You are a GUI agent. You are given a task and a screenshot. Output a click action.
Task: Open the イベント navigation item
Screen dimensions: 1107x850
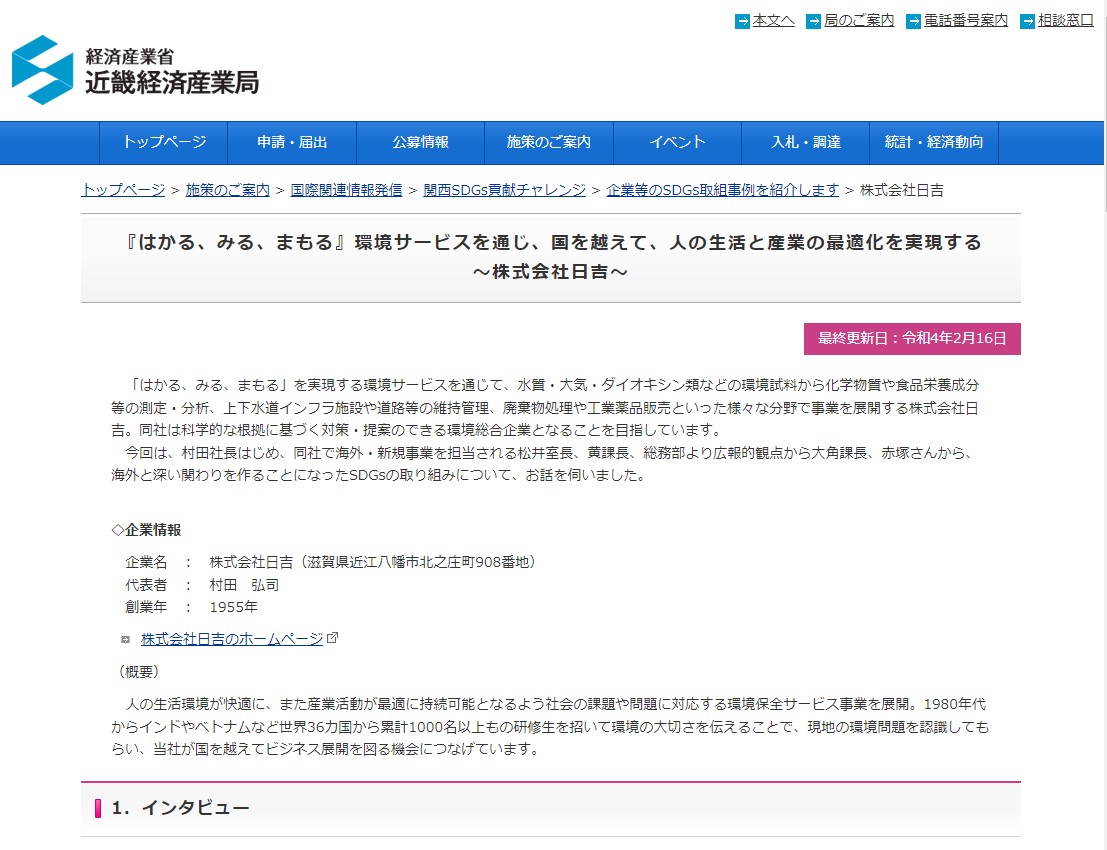677,143
